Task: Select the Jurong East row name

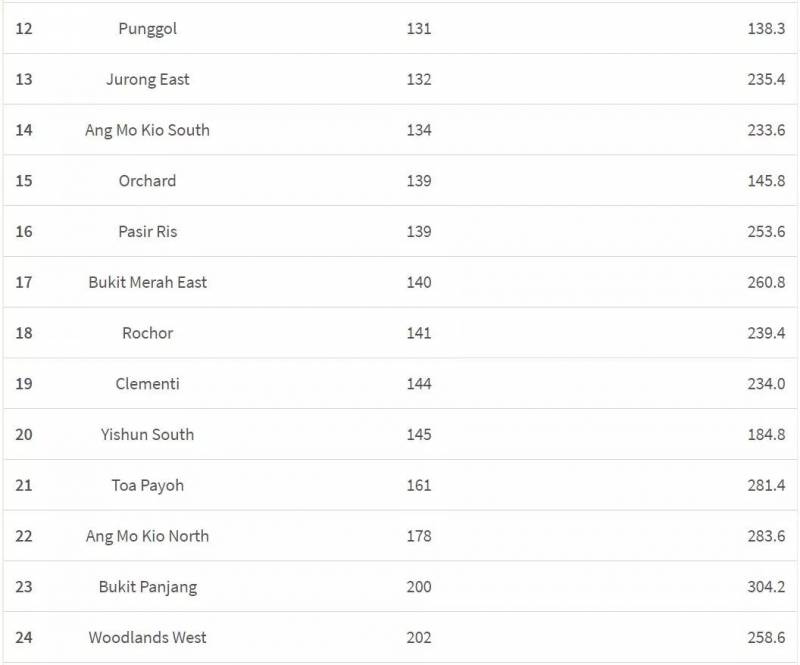Action: click(147, 80)
